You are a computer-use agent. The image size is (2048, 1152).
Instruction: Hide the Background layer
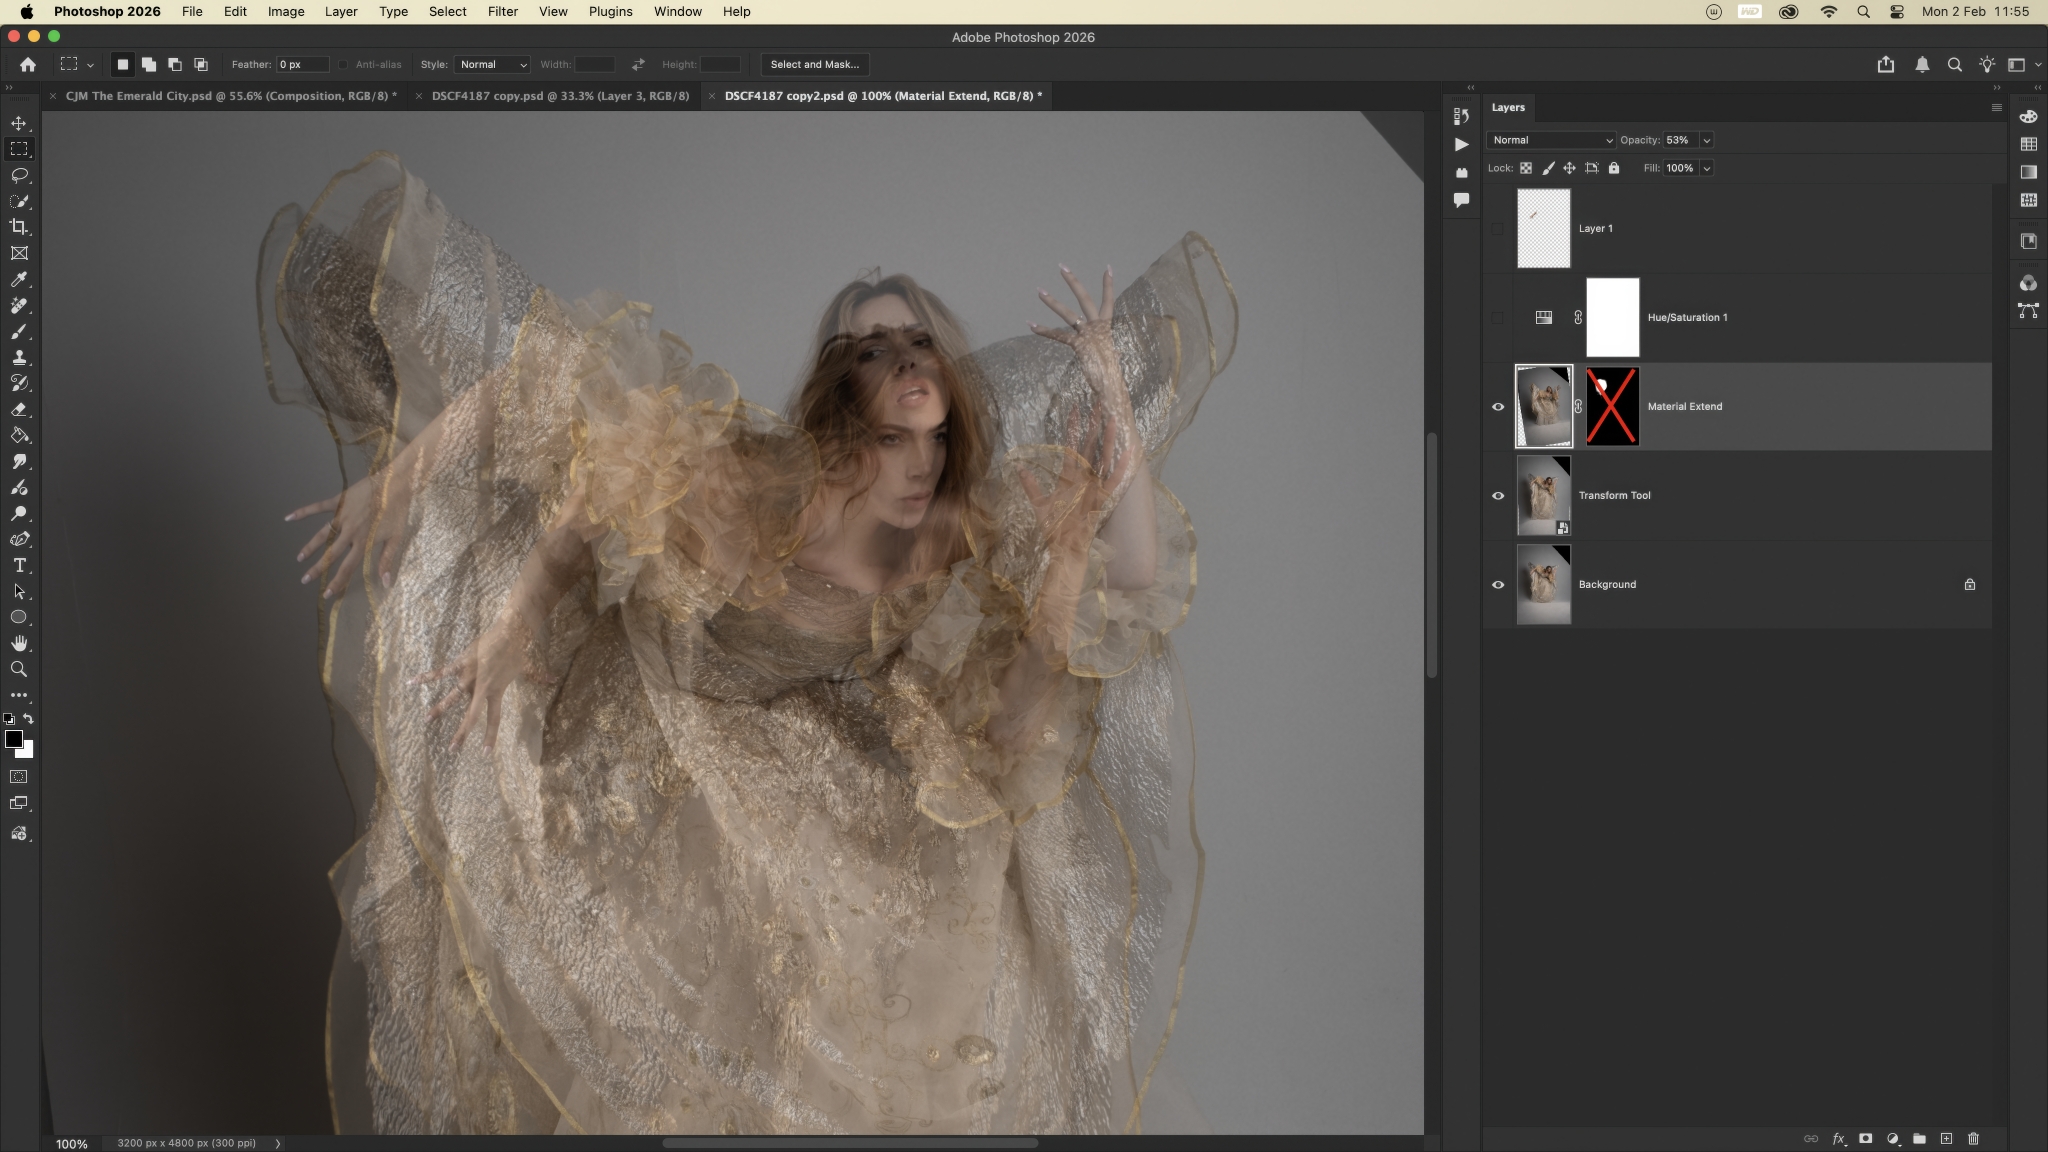coord(1498,585)
